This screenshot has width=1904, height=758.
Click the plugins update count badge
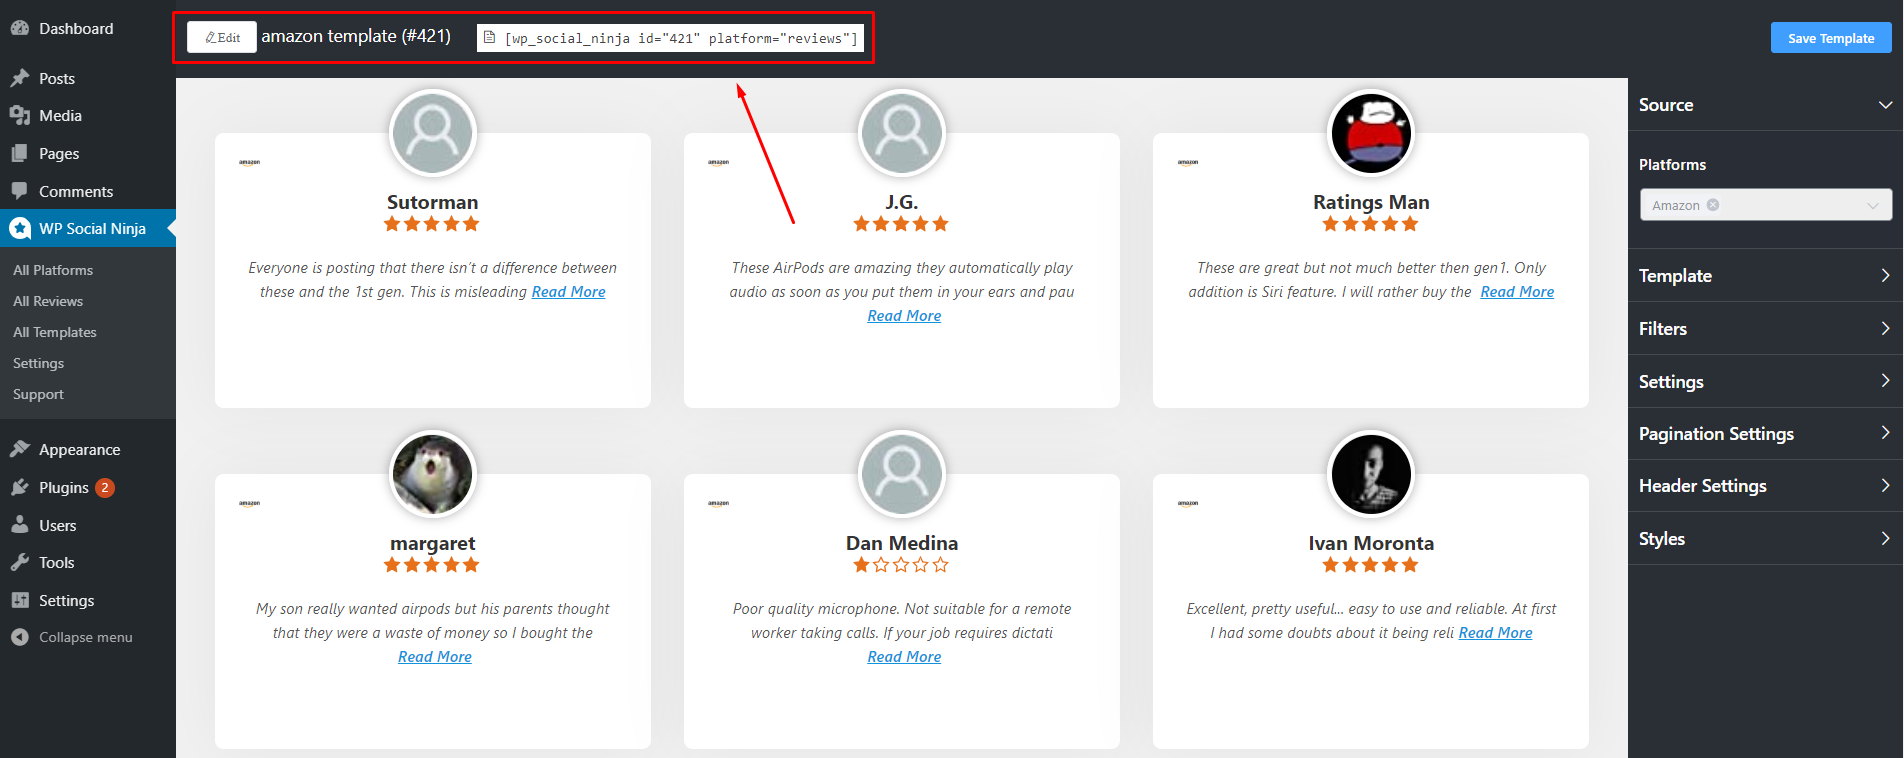coord(105,488)
